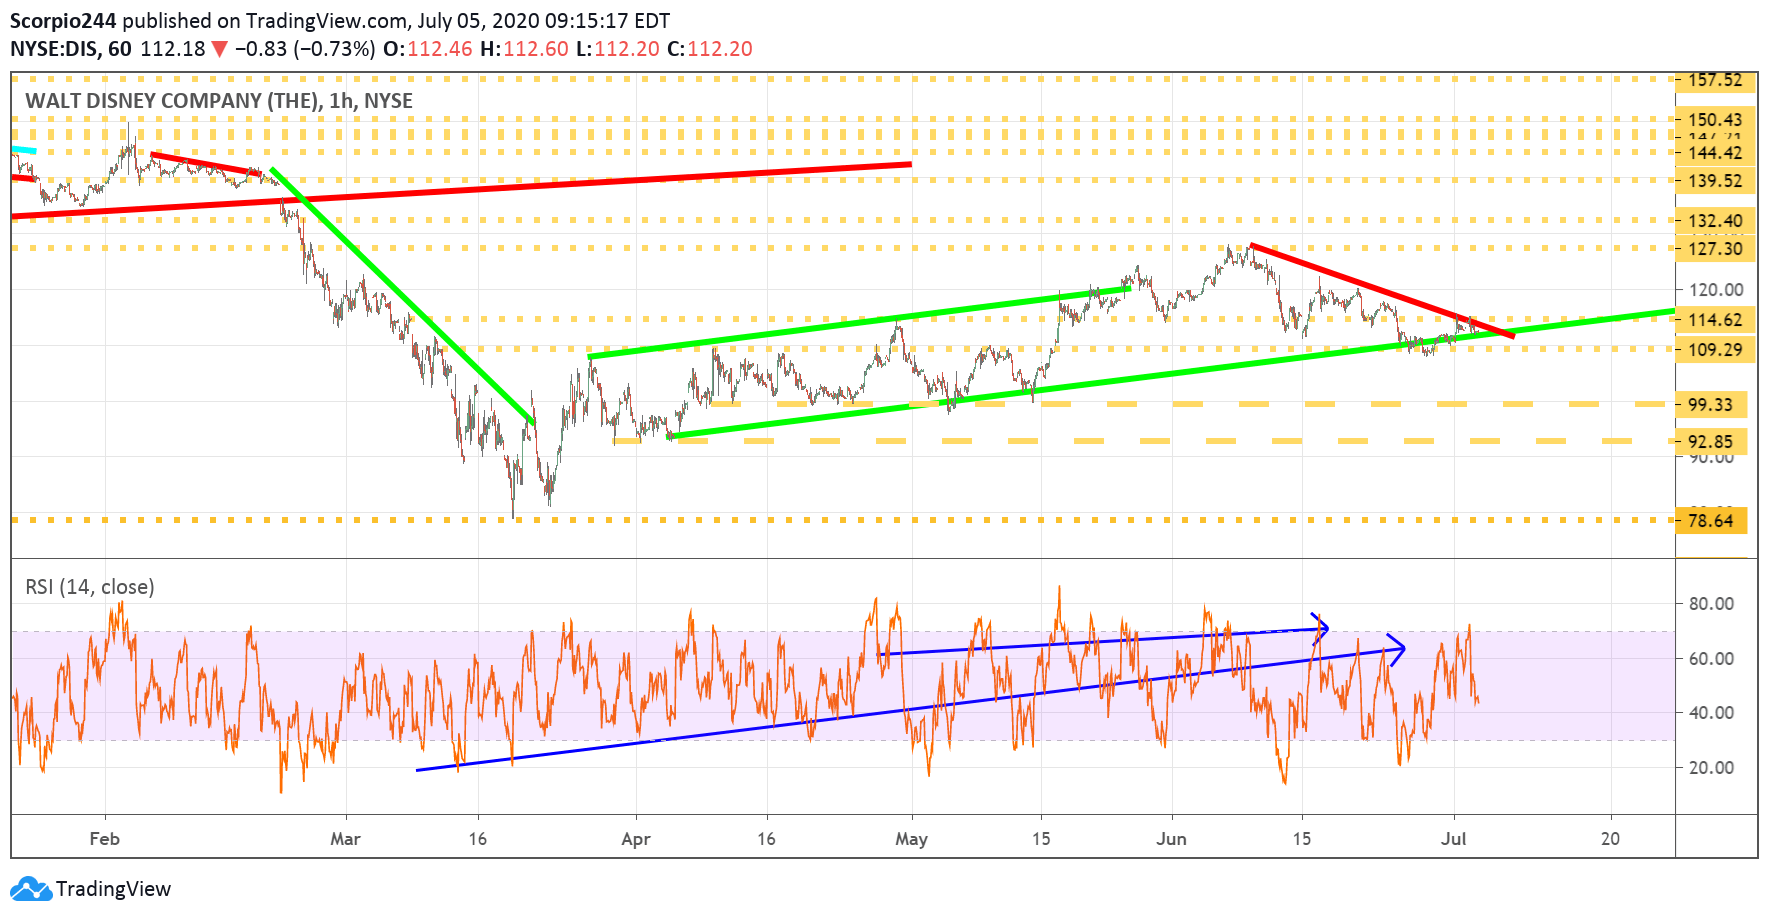The height and width of the screenshot is (919, 1769).
Task: Click the TradingView wordmark text
Action: (114, 889)
